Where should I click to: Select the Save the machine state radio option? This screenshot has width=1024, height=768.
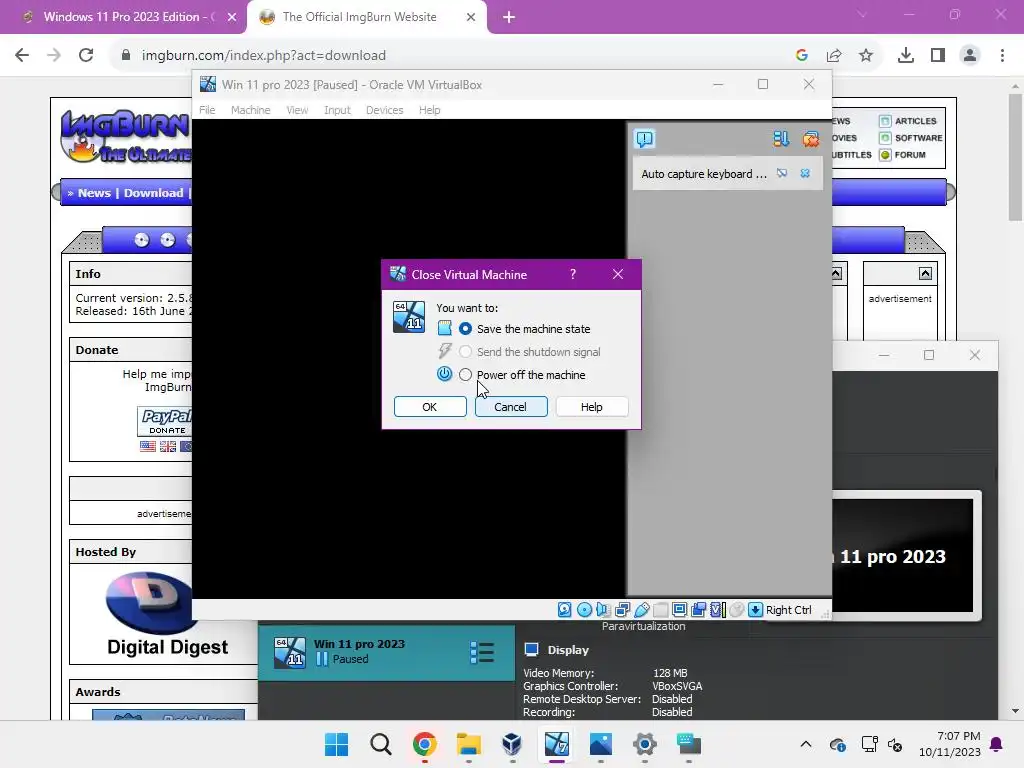465,328
